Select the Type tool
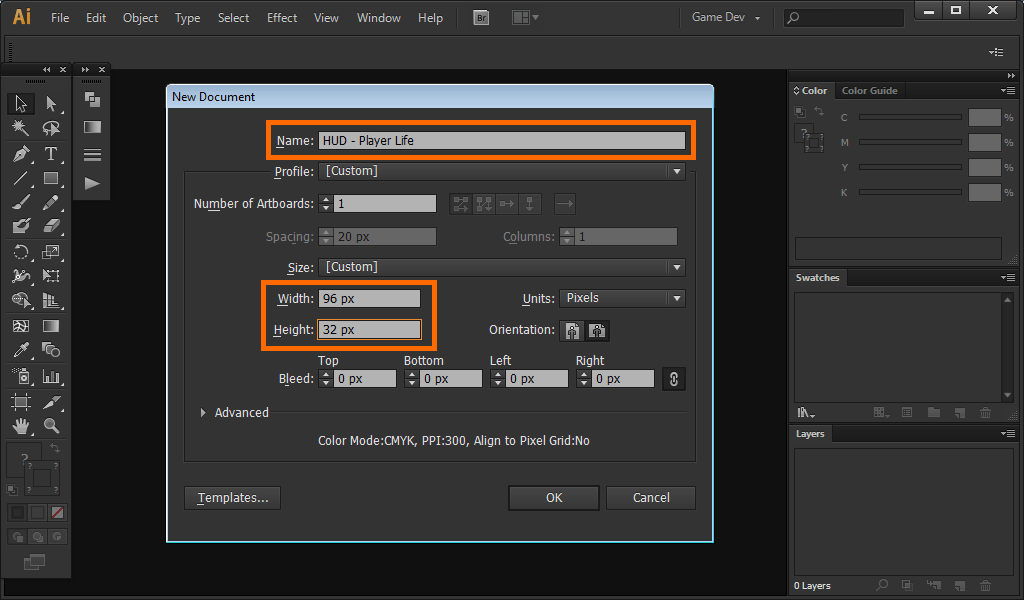The width and height of the screenshot is (1024, 600). (51, 154)
